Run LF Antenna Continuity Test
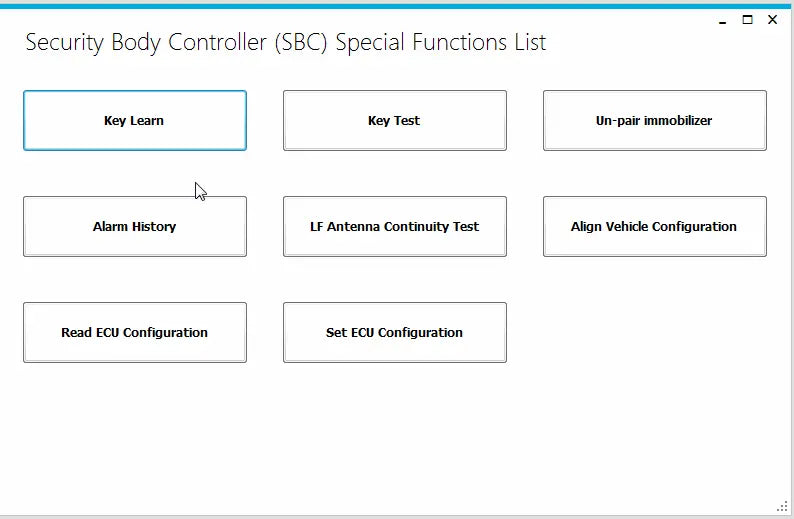 pos(394,227)
